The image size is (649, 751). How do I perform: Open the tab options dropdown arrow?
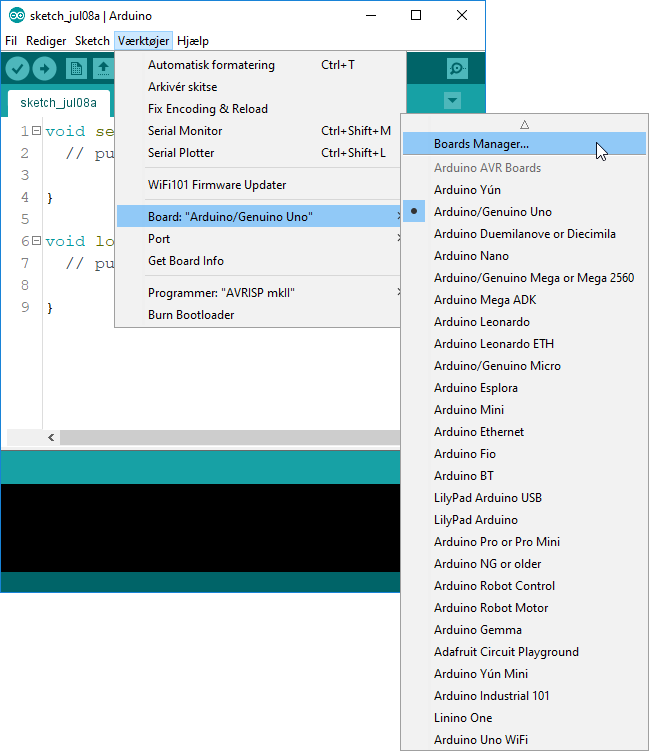pyautogui.click(x=452, y=101)
